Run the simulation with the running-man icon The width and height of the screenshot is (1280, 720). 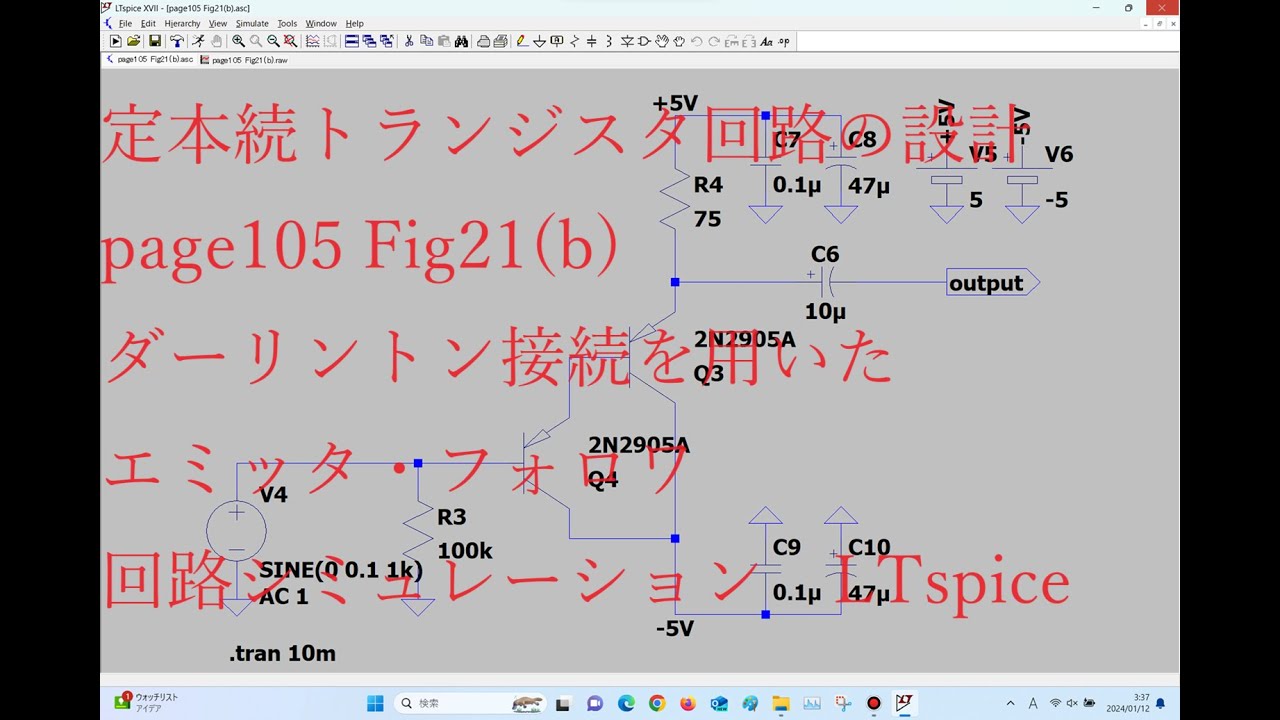tap(198, 41)
